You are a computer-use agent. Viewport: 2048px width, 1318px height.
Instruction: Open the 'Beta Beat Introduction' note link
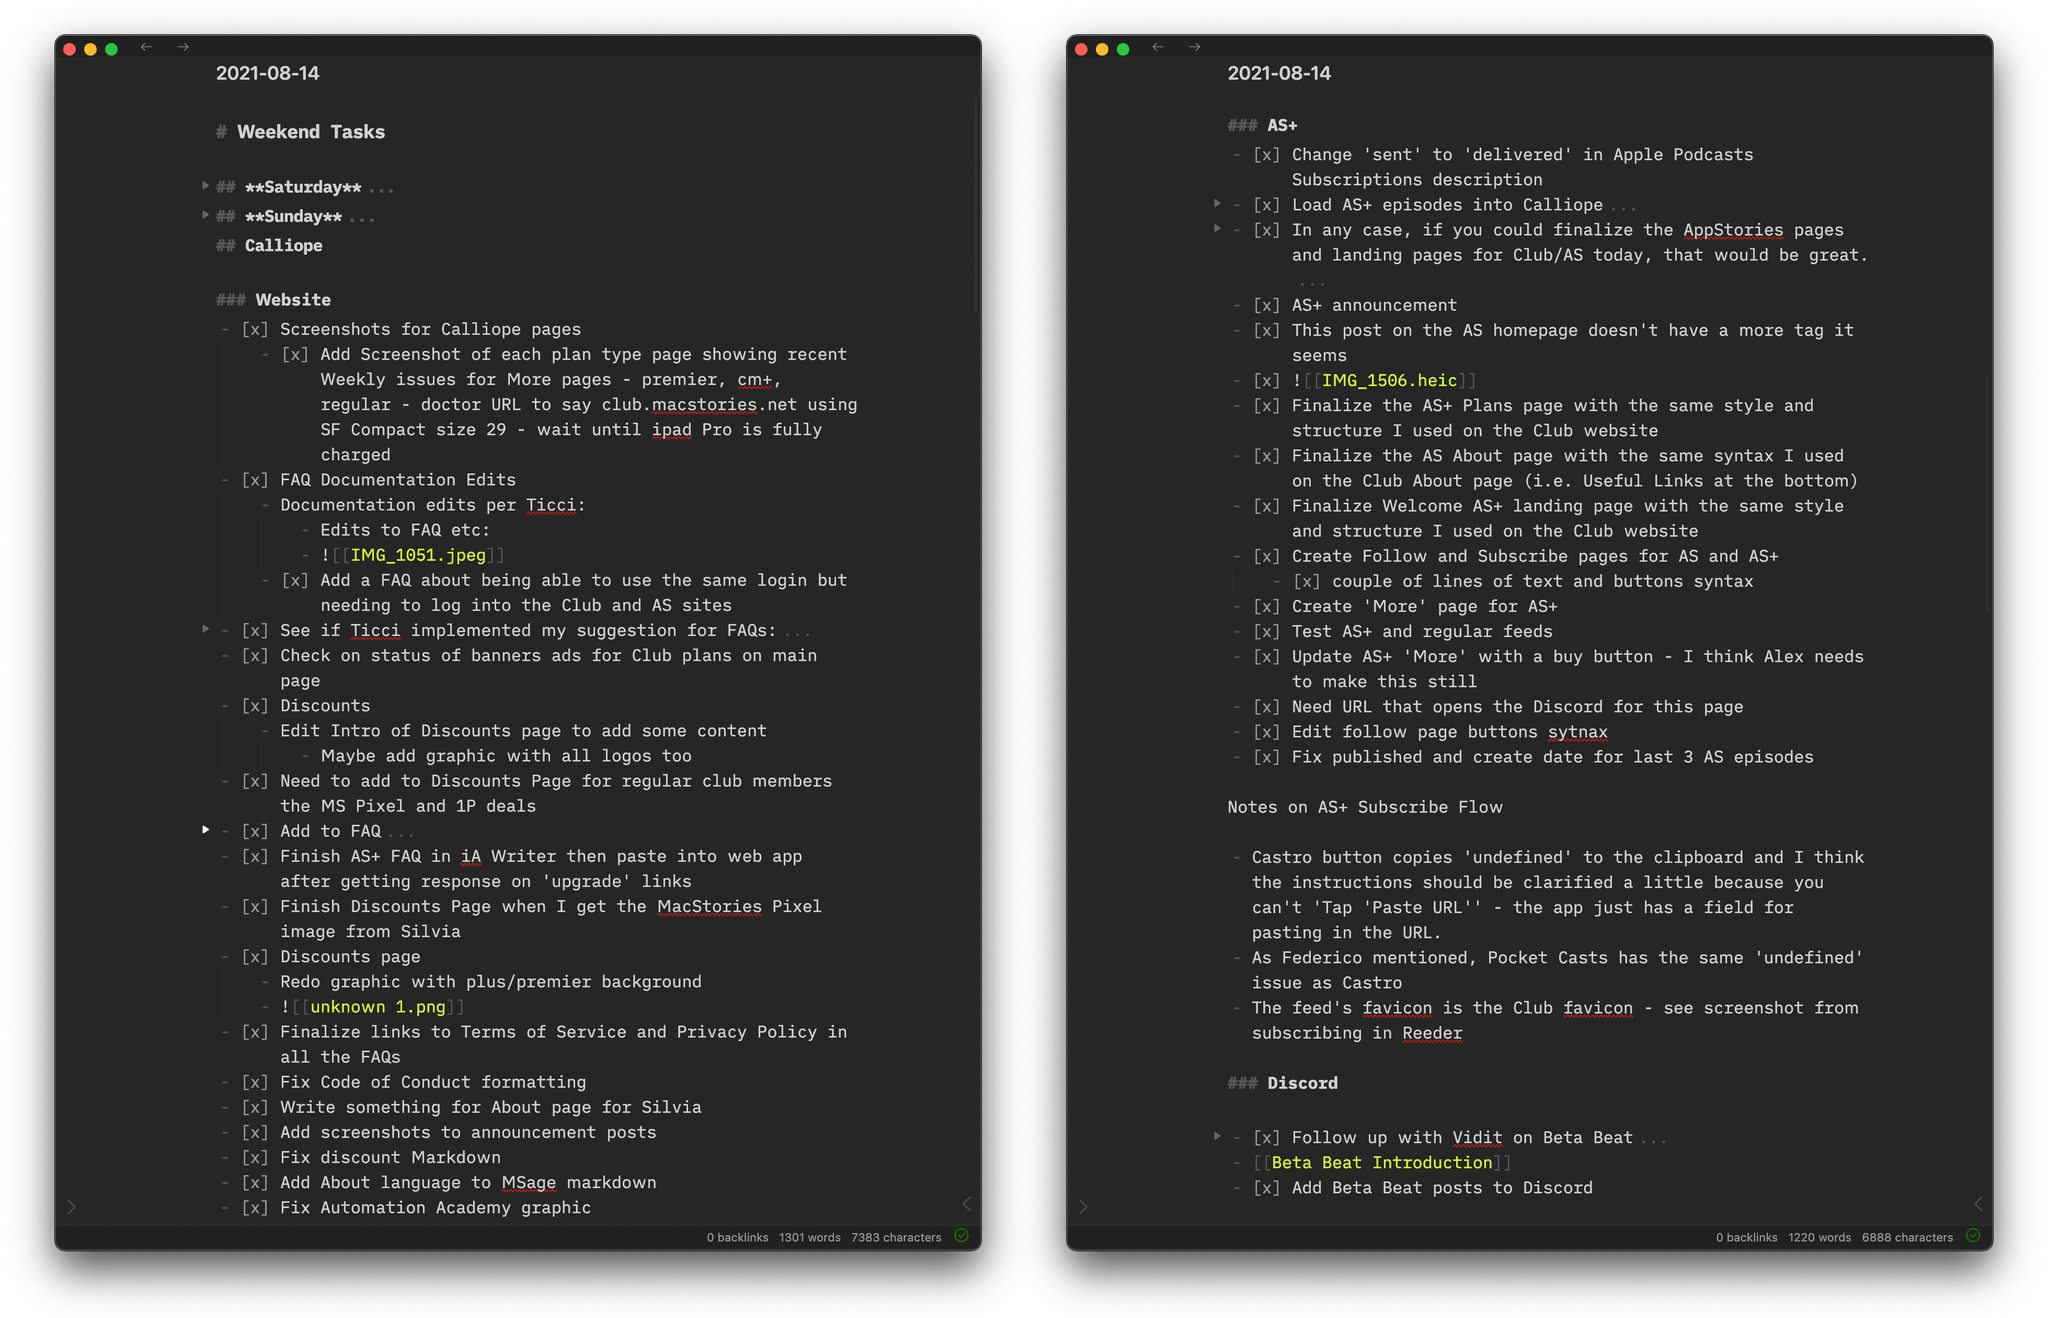coord(1382,1163)
